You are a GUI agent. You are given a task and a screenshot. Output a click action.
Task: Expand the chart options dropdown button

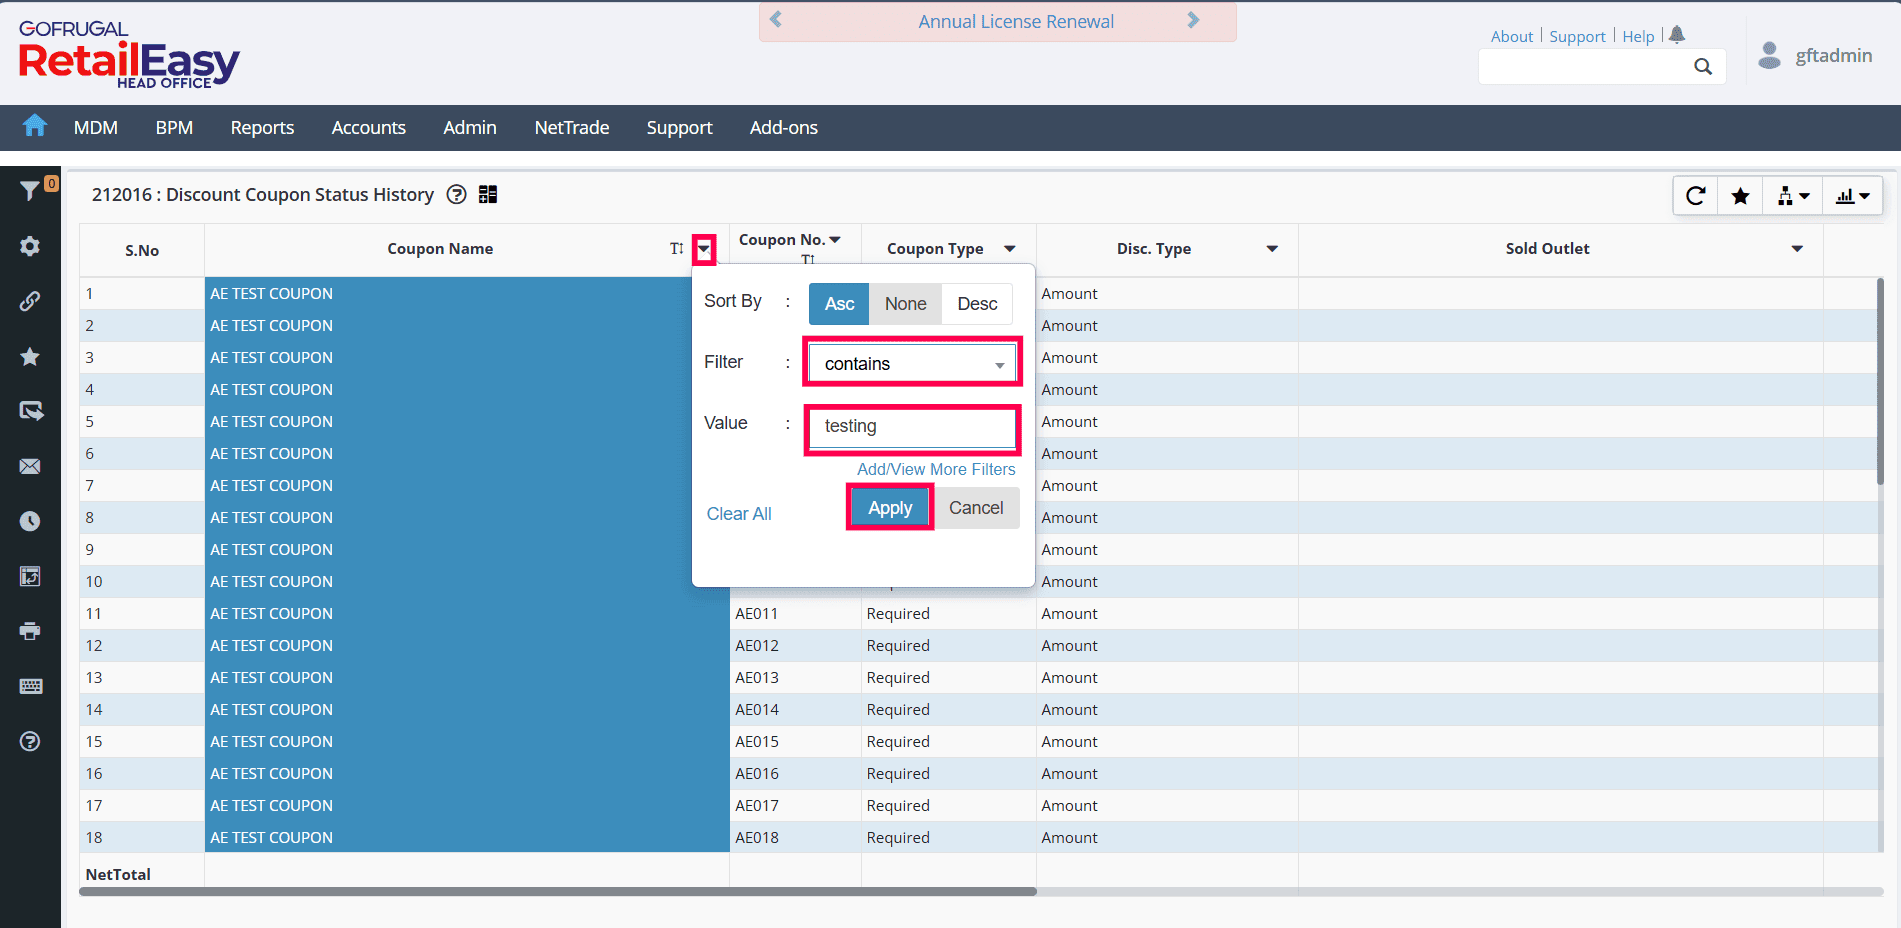(x=1853, y=196)
